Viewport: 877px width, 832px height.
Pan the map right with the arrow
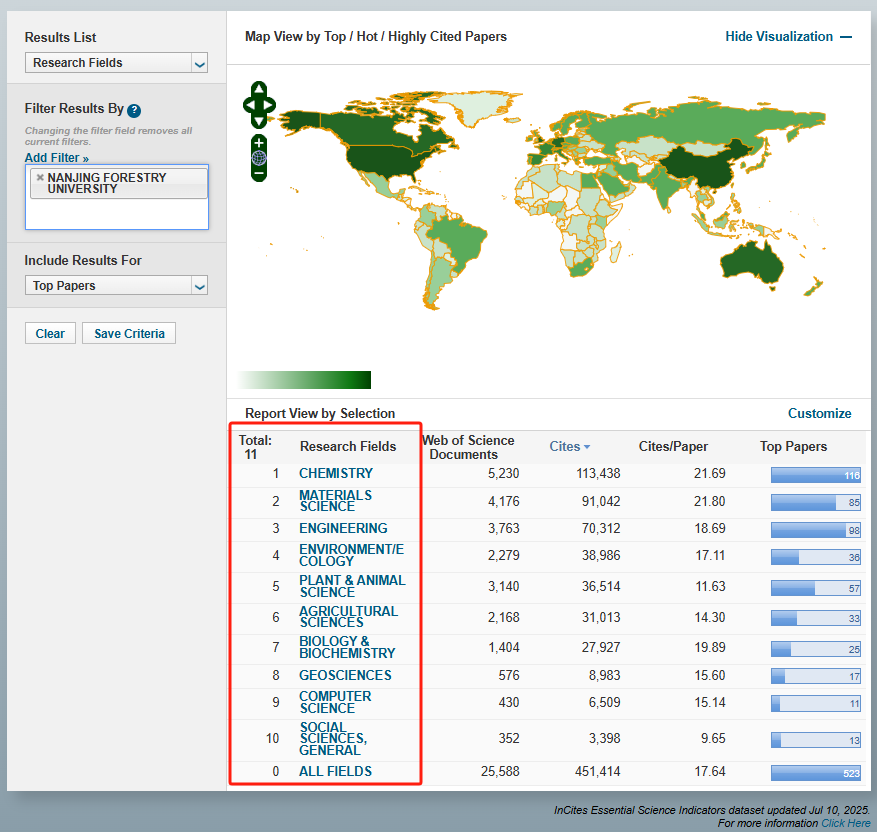click(x=269, y=105)
